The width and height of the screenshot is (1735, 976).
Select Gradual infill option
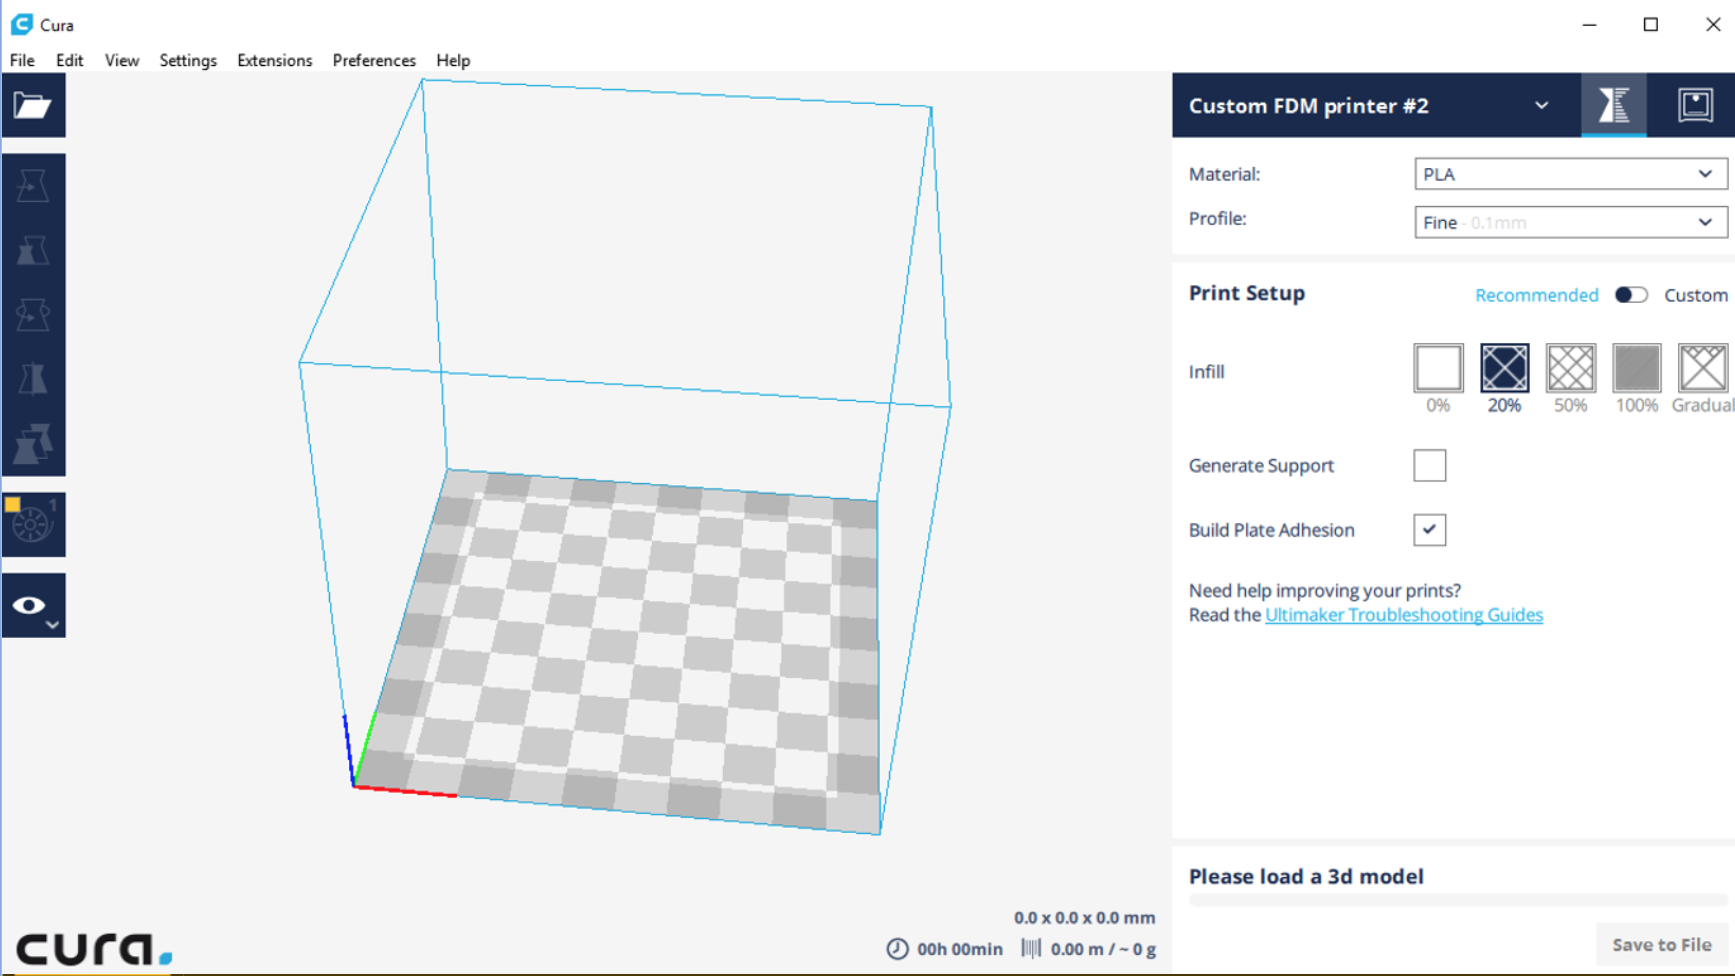(x=1702, y=368)
